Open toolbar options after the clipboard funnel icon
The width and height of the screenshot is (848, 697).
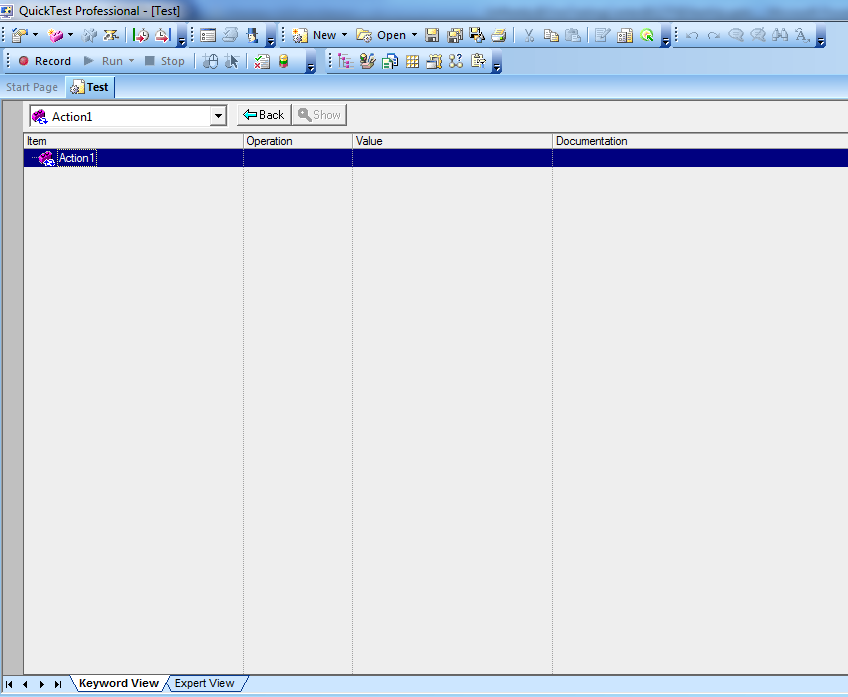(x=497, y=62)
